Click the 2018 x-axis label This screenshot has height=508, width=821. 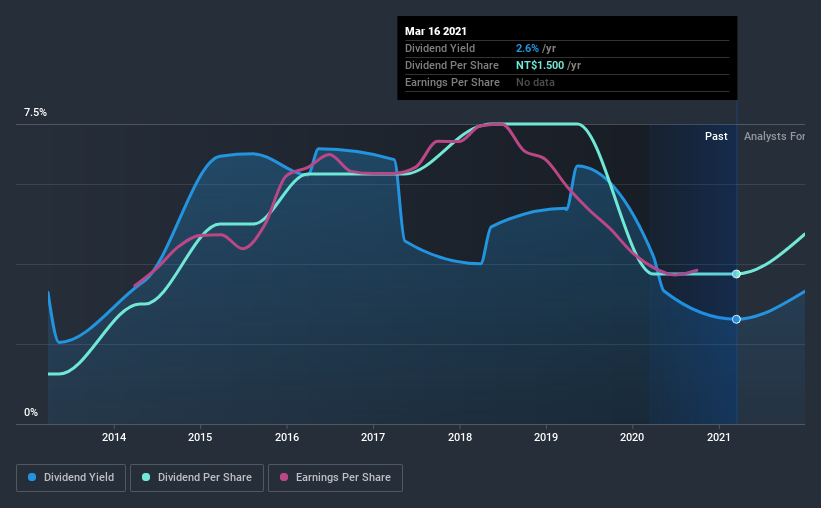pos(460,437)
